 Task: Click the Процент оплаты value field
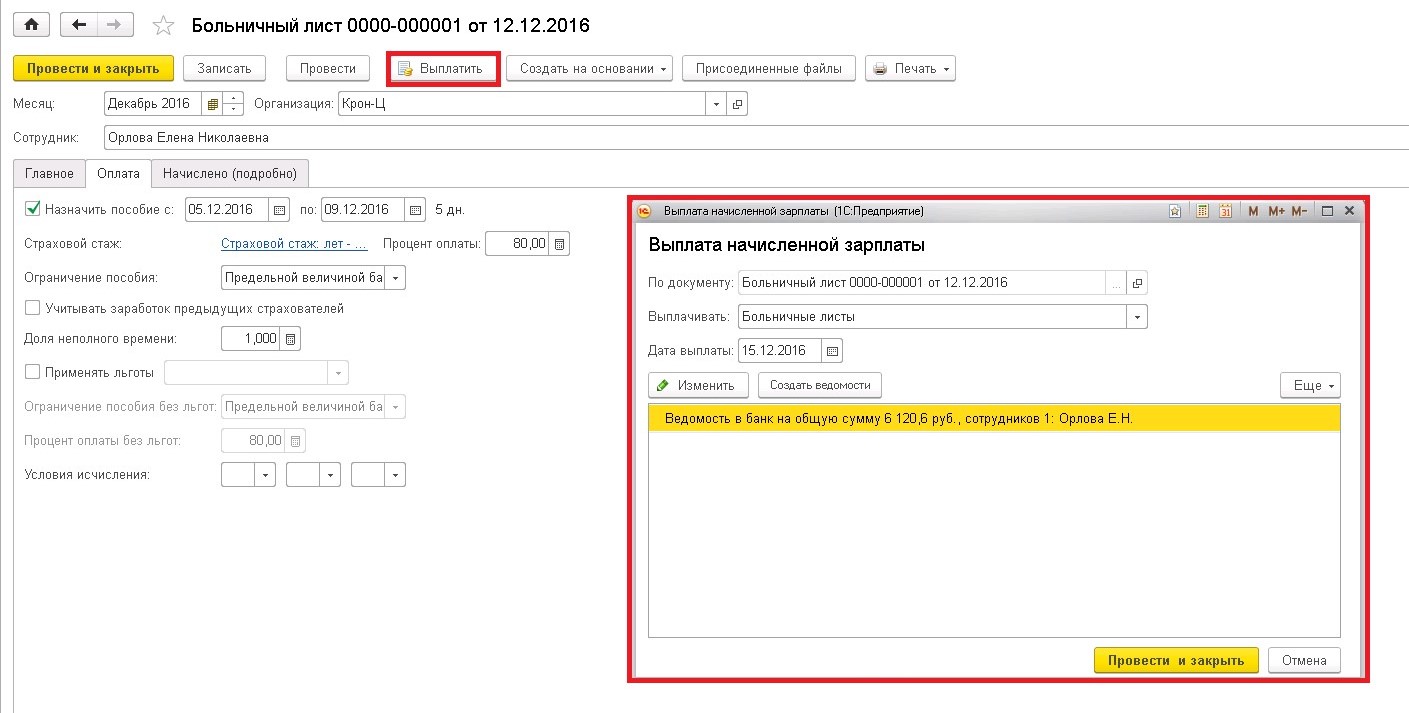point(517,243)
